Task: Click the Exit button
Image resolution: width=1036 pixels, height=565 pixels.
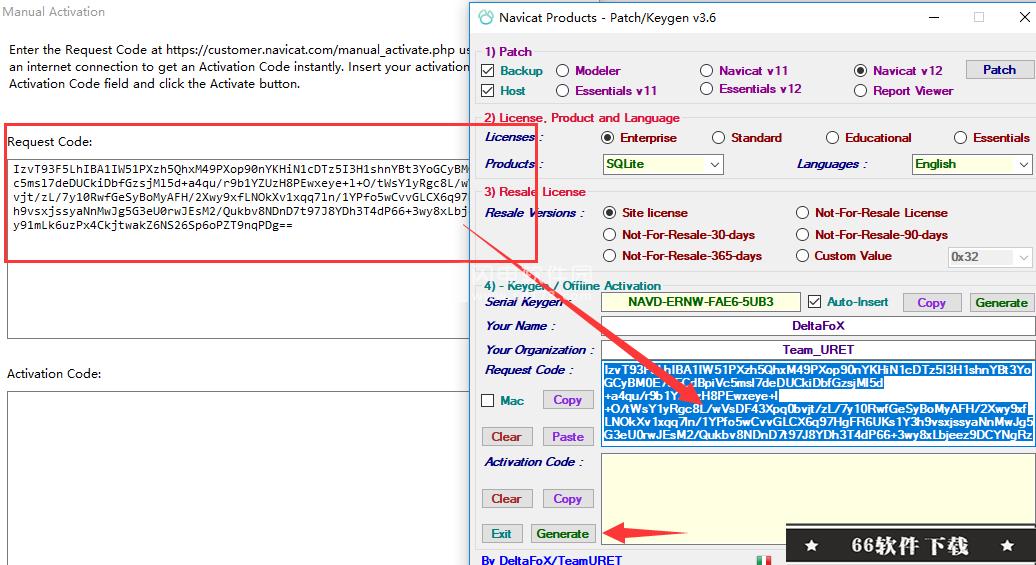Action: [501, 534]
